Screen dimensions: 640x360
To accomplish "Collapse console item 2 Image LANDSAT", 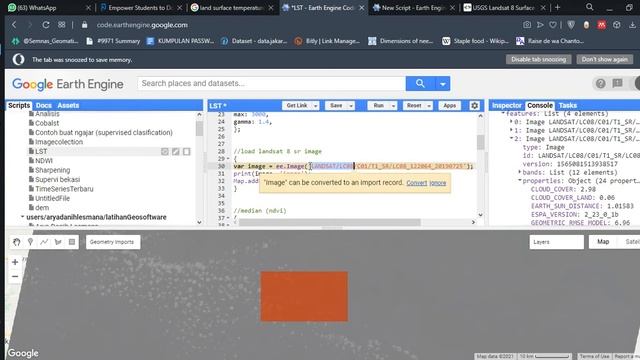I will pyautogui.click(x=511, y=139).
